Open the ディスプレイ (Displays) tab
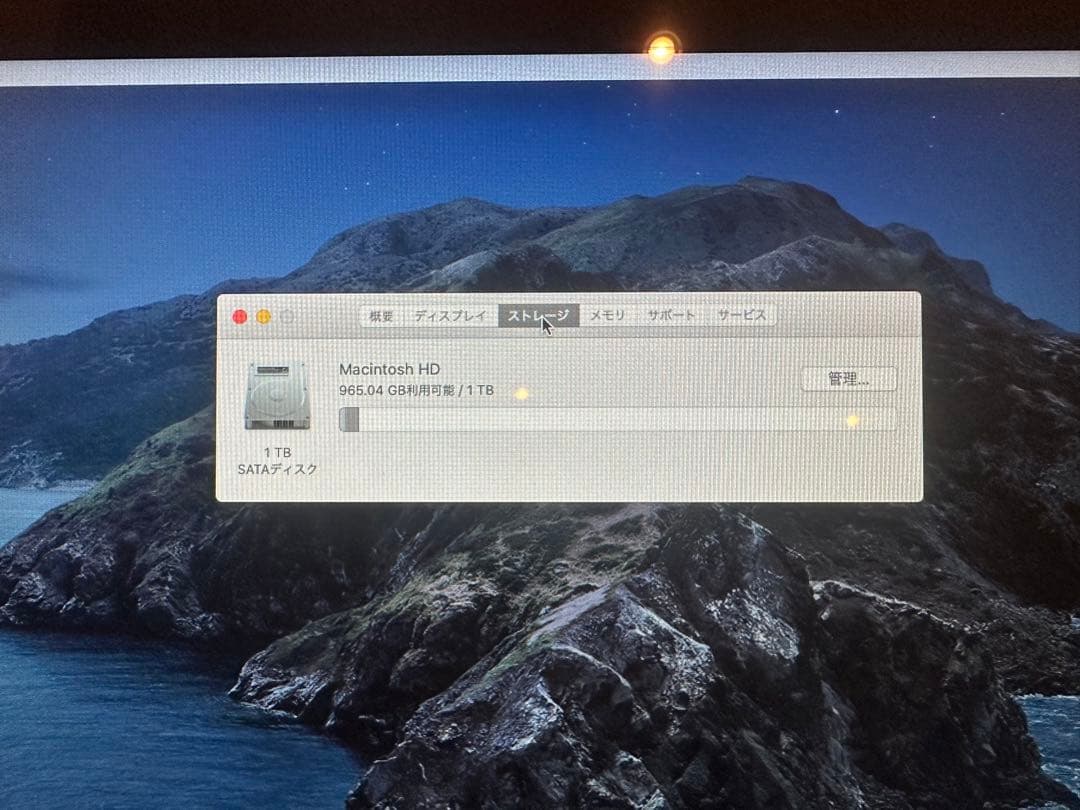Viewport: 1080px width, 810px height. [451, 315]
